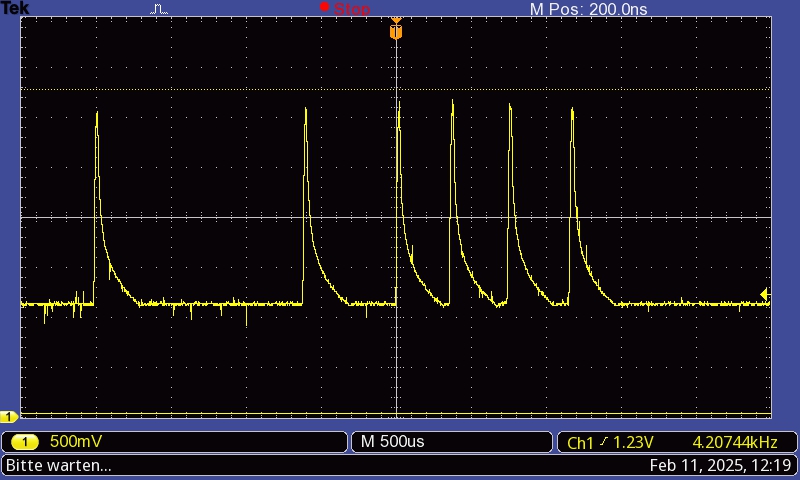Click the Ch1 1.23V trigger level readout
The image size is (800, 480).
(x=610, y=442)
